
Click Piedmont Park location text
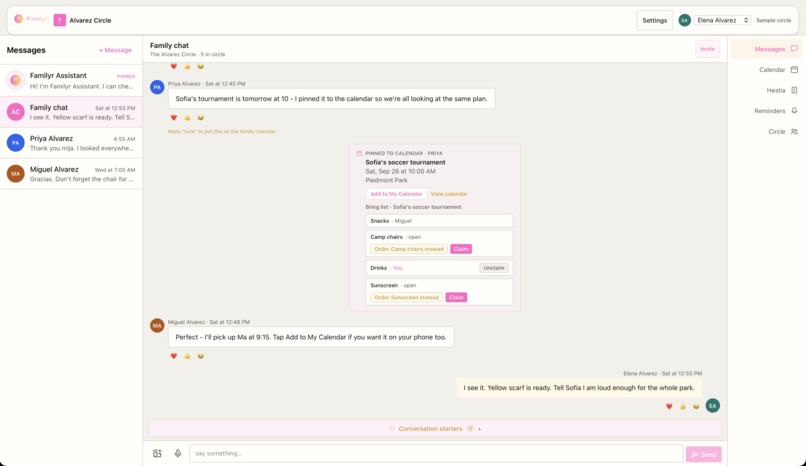[386, 180]
